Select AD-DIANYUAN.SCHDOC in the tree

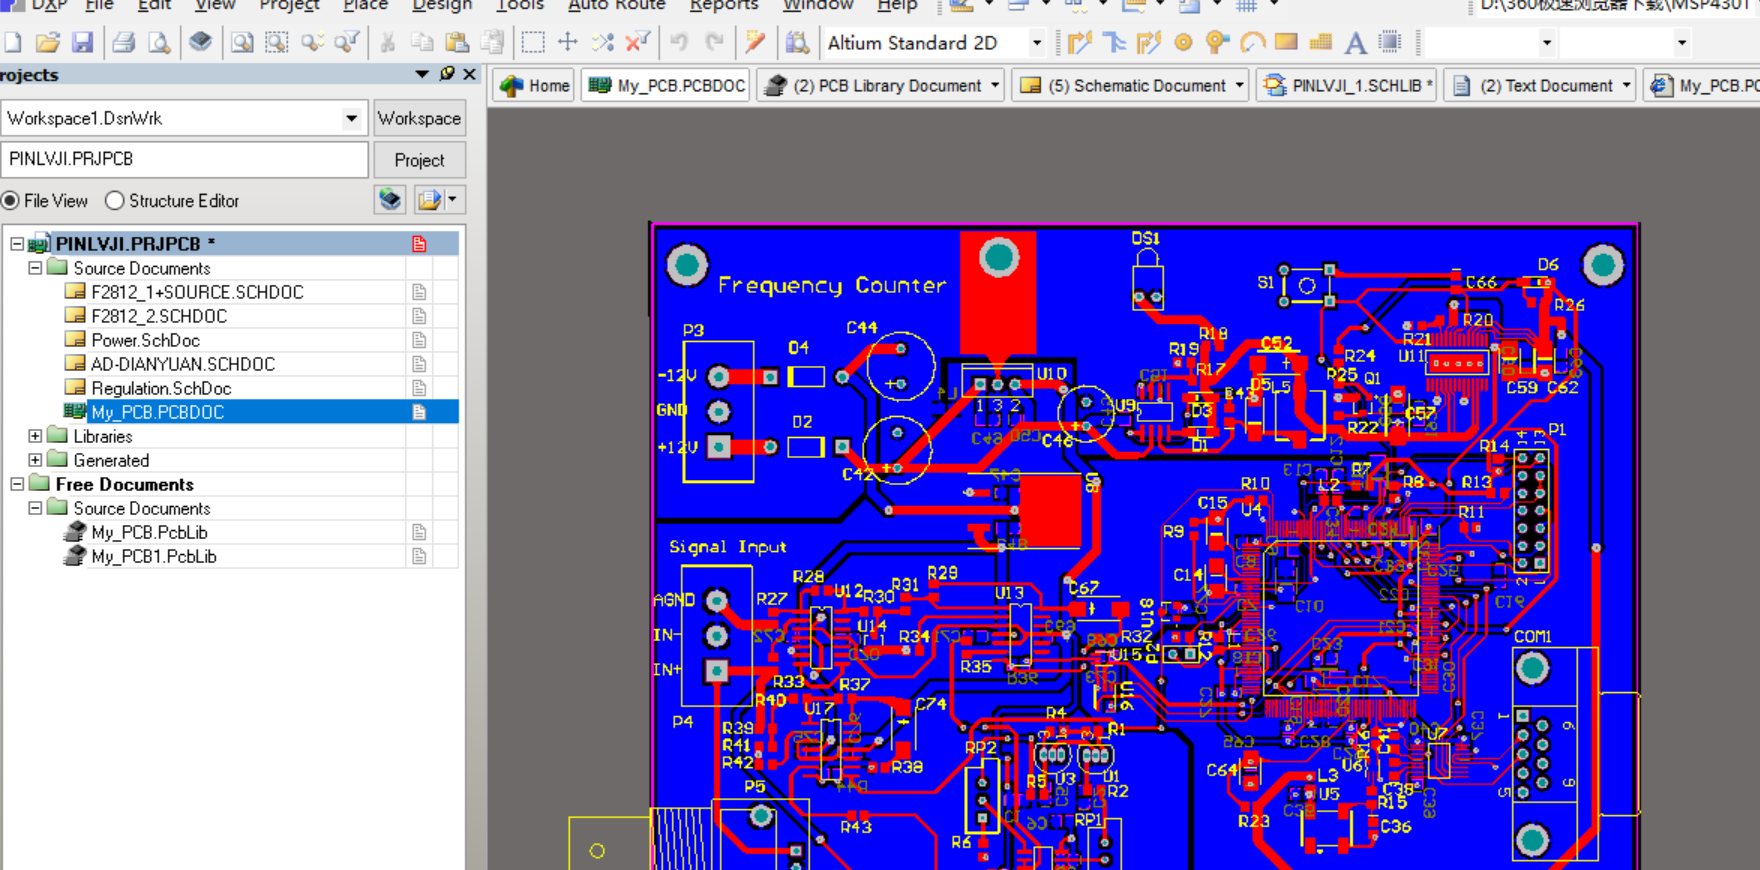[x=182, y=364]
